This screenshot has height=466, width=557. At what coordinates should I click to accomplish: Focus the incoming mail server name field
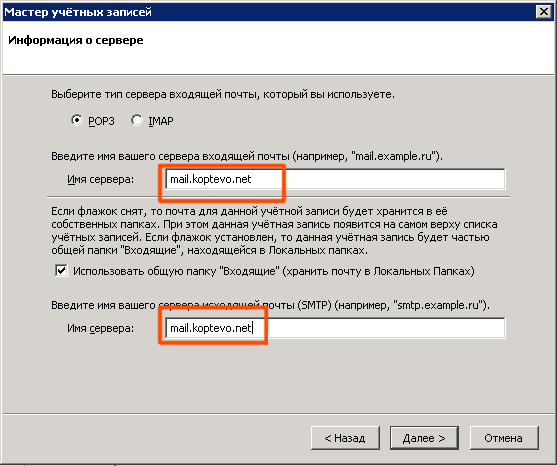335,179
